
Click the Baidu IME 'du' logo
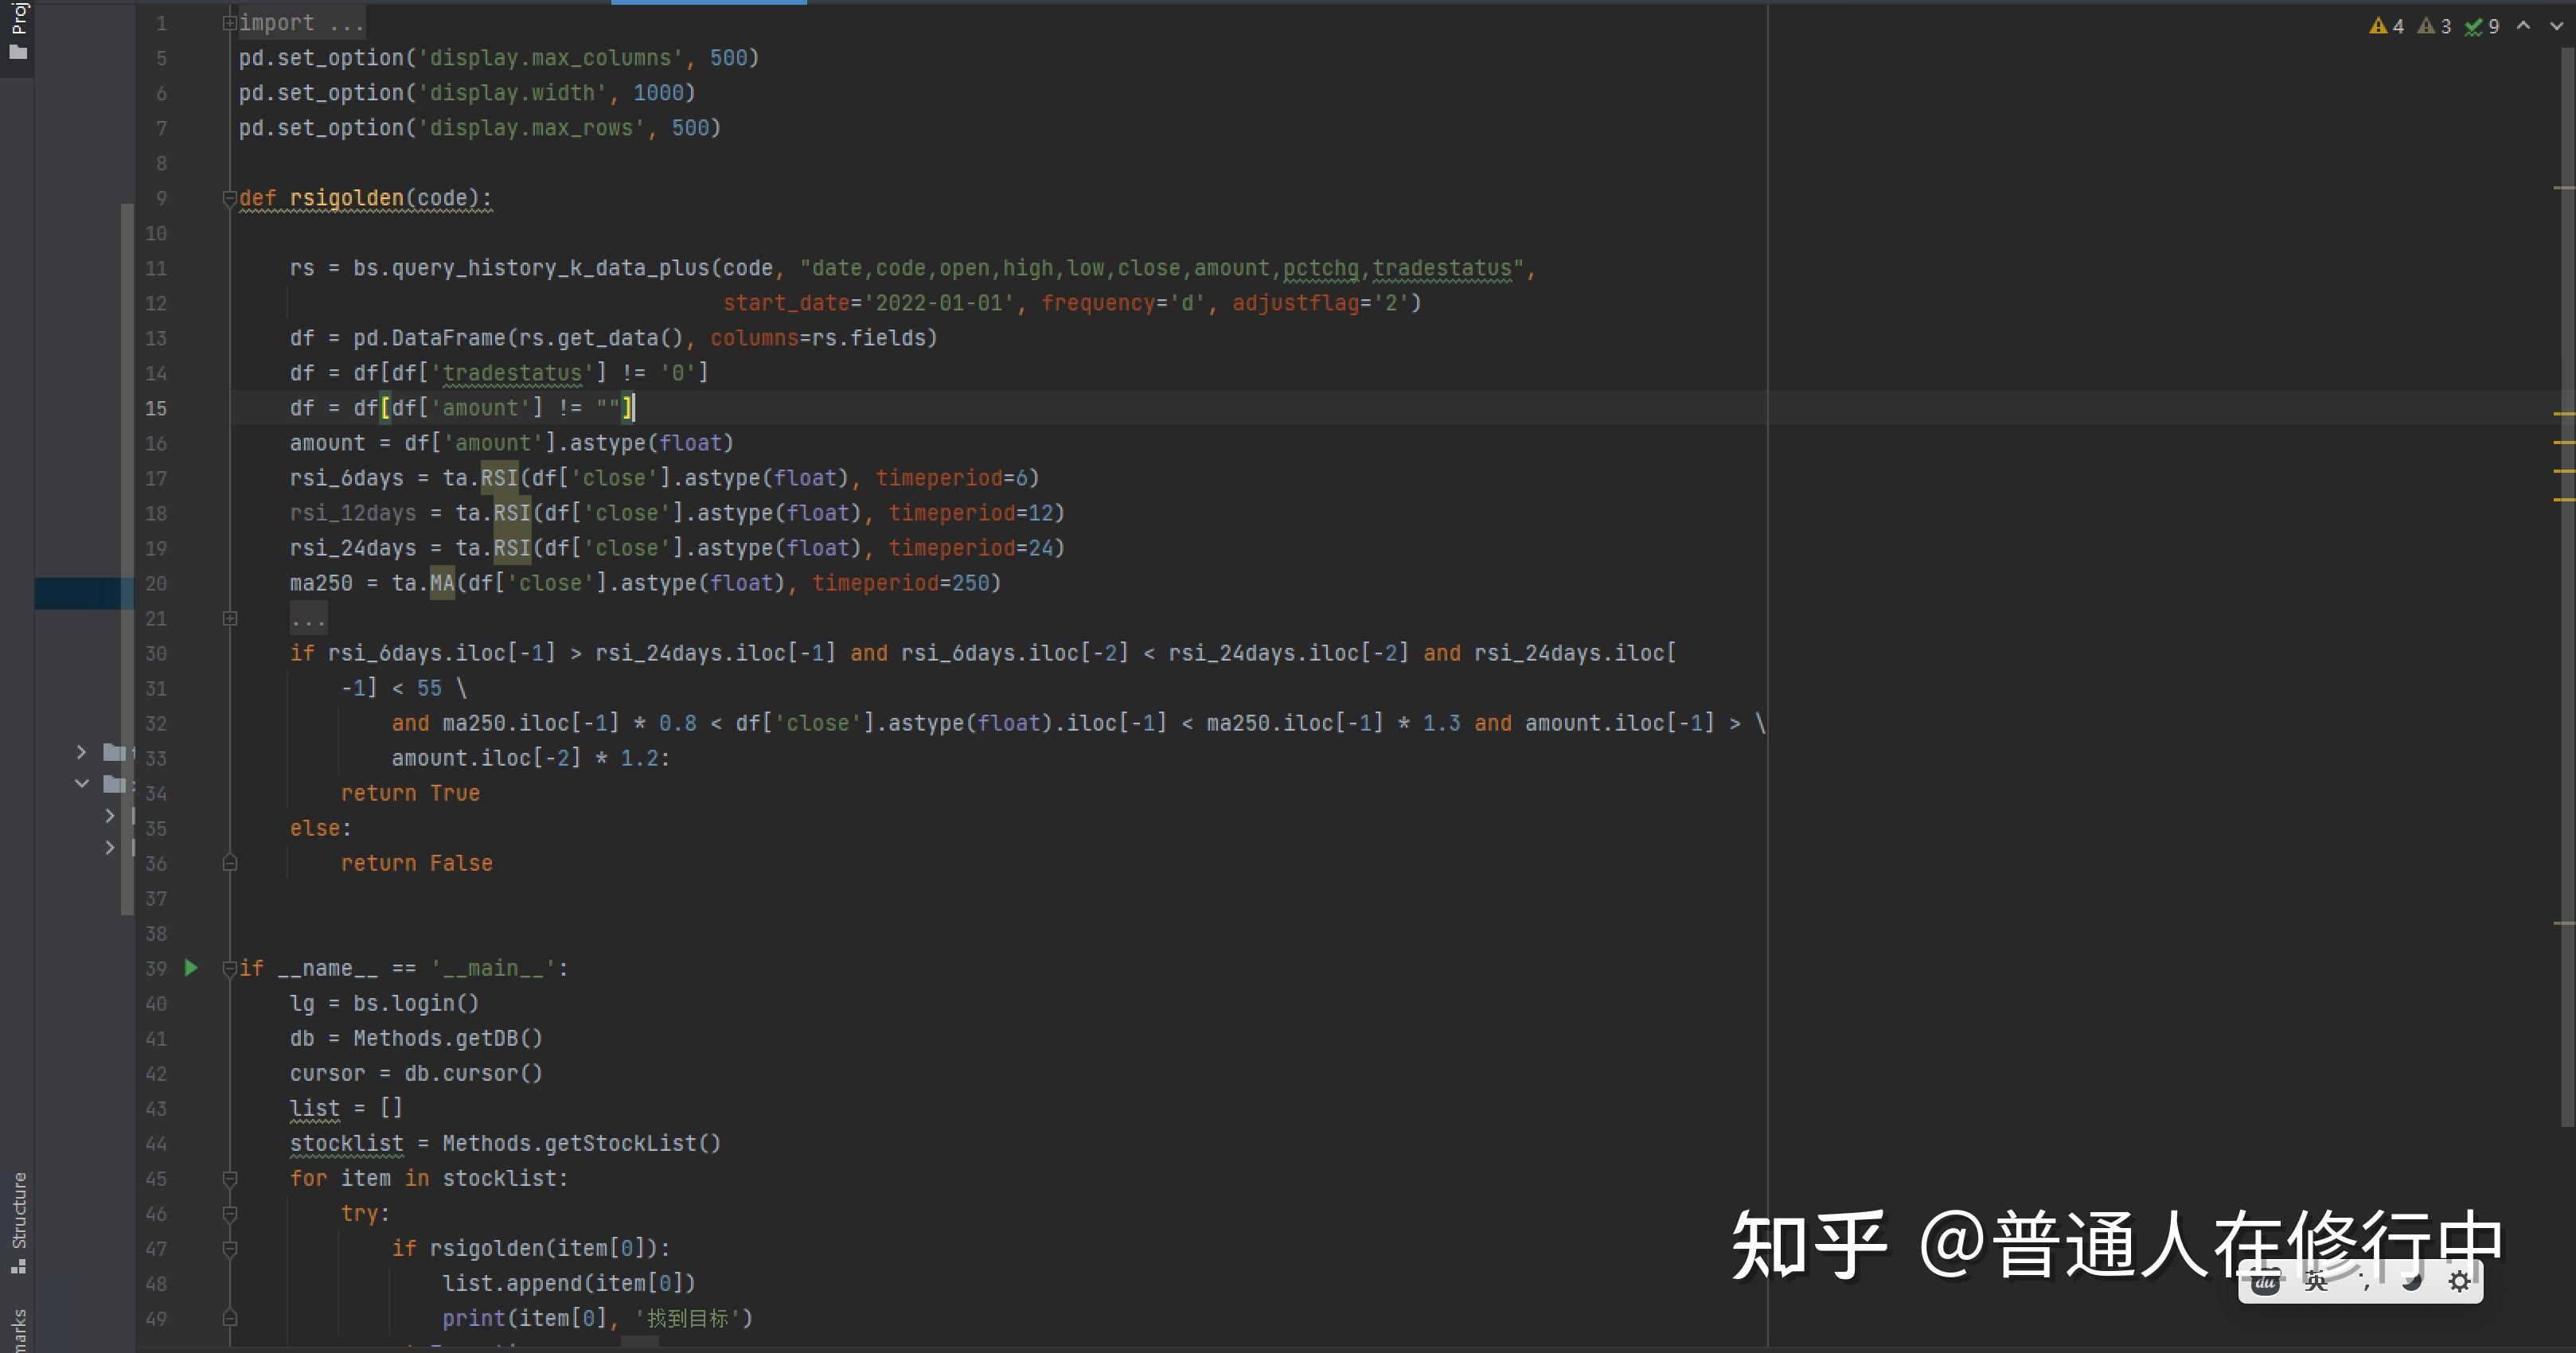2265,1282
